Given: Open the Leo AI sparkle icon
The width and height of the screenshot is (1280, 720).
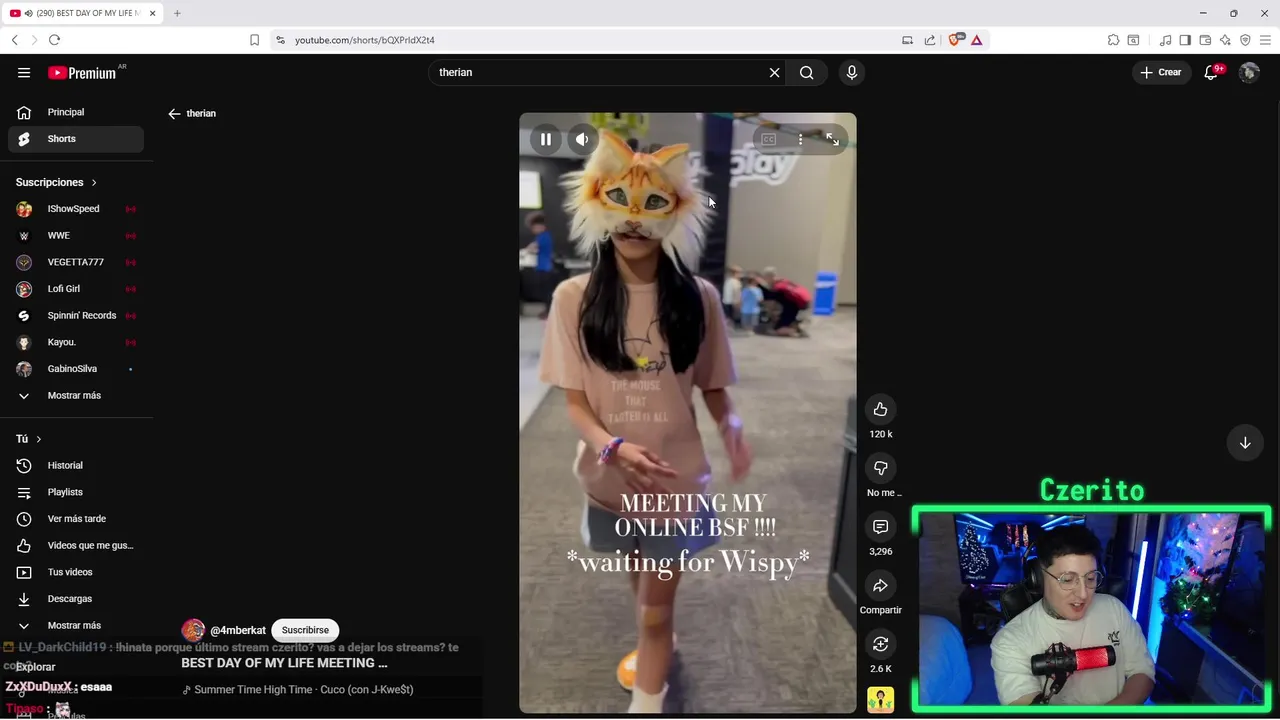Looking at the screenshot, I should [1225, 40].
